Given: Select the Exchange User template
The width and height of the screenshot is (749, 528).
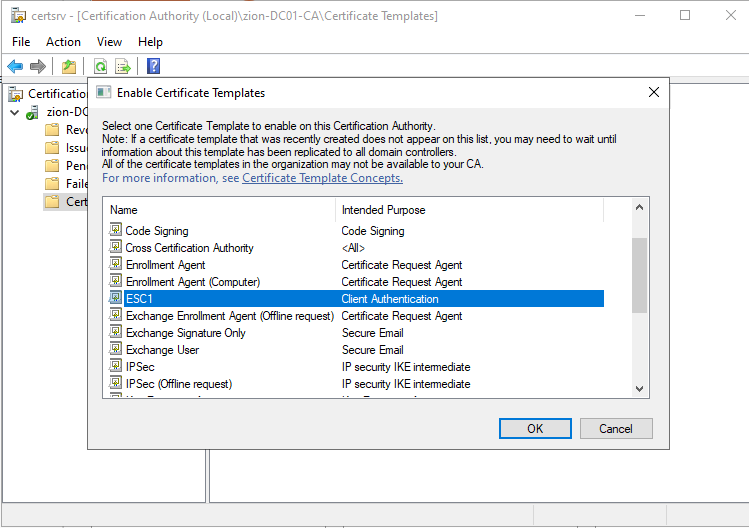Looking at the screenshot, I should tap(162, 350).
